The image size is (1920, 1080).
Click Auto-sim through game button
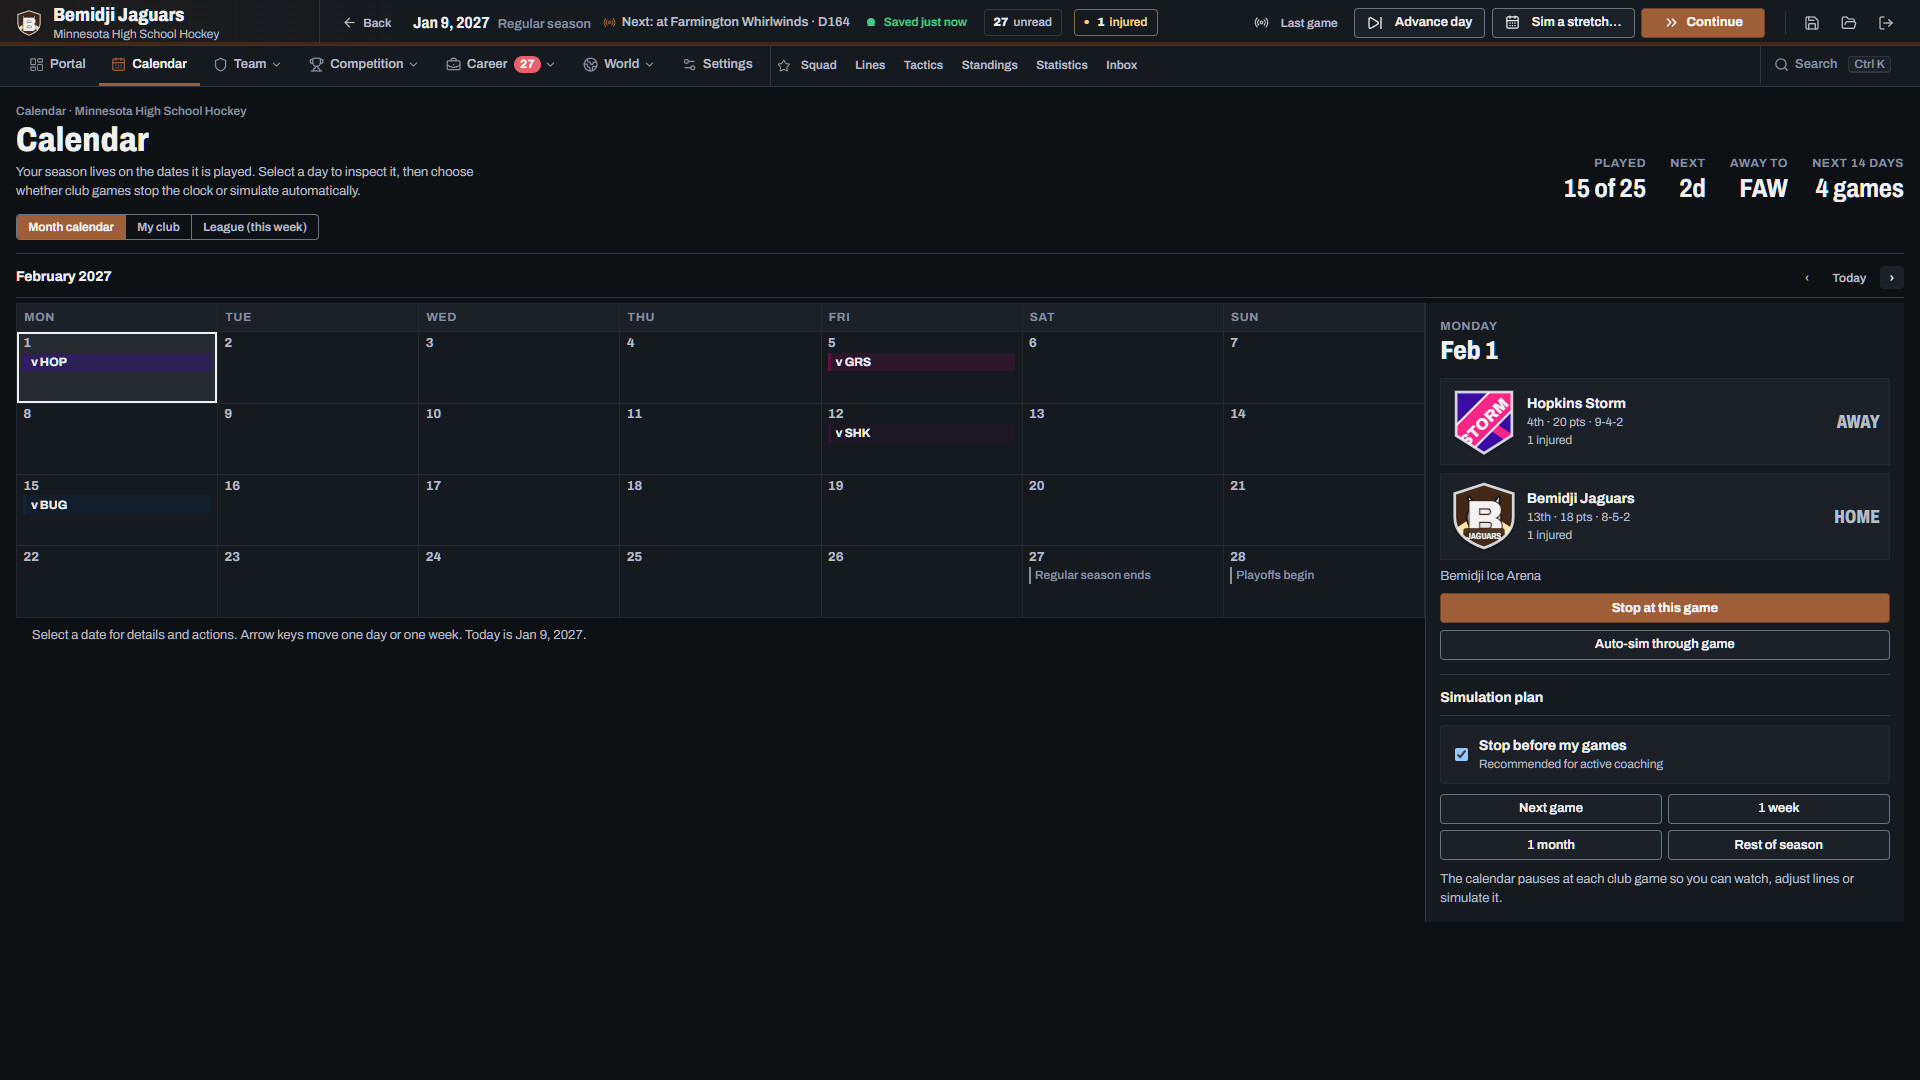[x=1664, y=644]
